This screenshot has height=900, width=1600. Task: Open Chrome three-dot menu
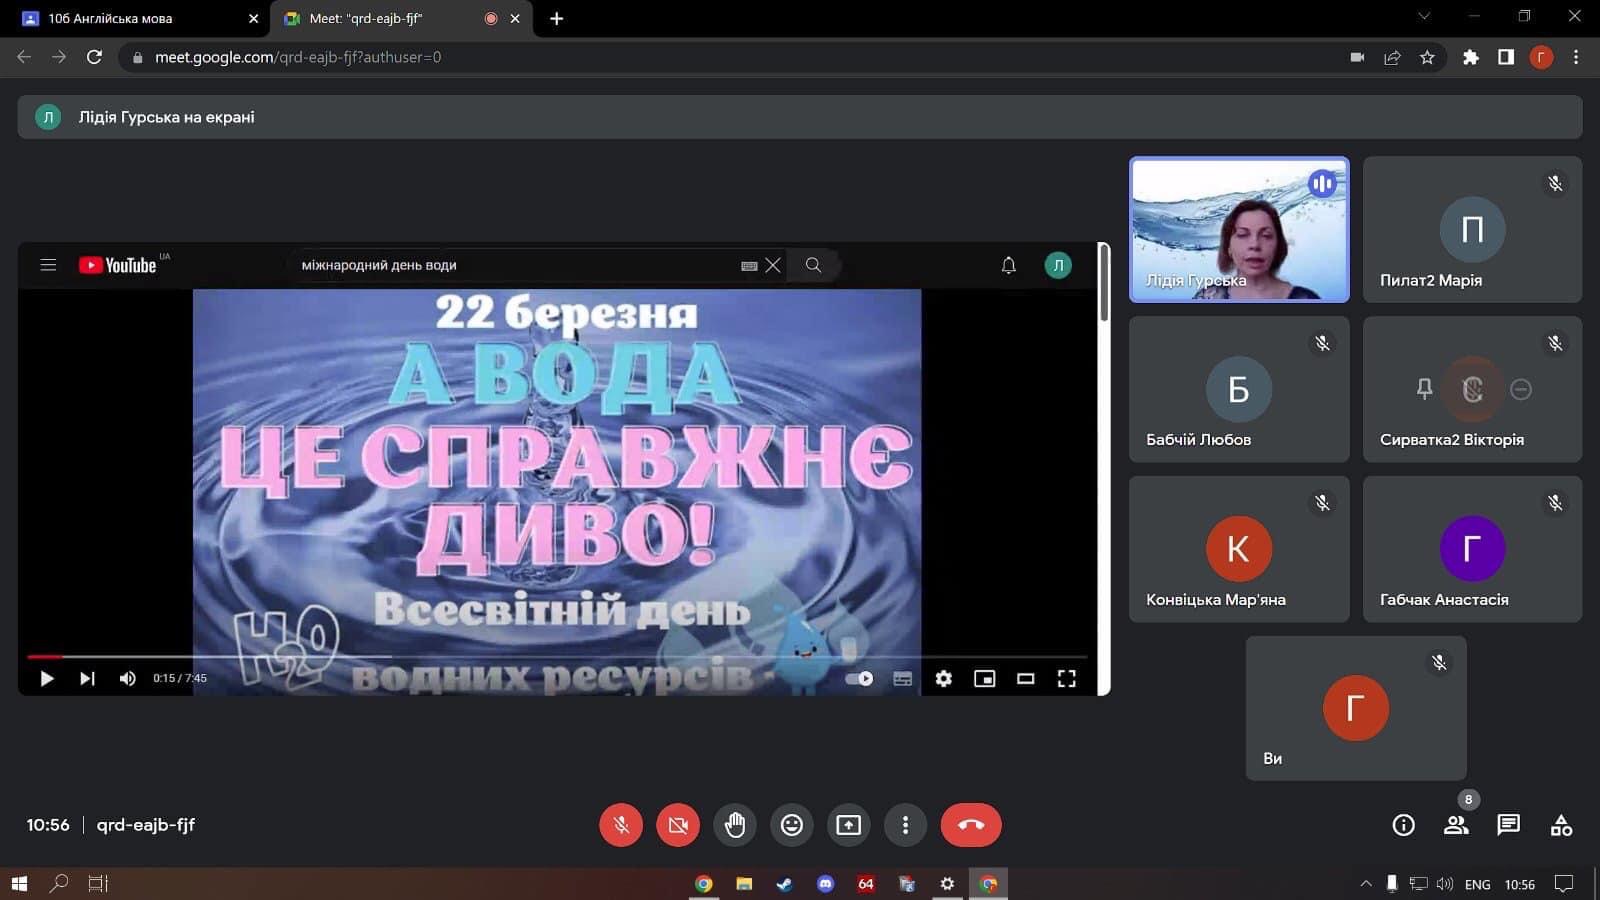pos(1576,57)
